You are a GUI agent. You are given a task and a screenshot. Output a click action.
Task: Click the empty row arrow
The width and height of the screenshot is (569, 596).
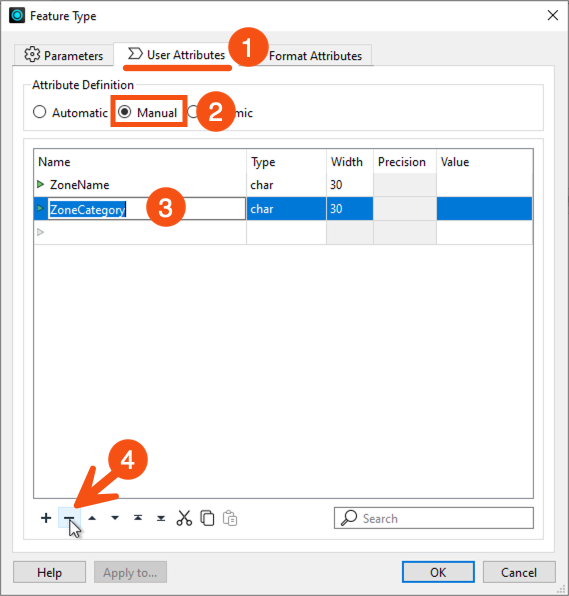(x=40, y=232)
